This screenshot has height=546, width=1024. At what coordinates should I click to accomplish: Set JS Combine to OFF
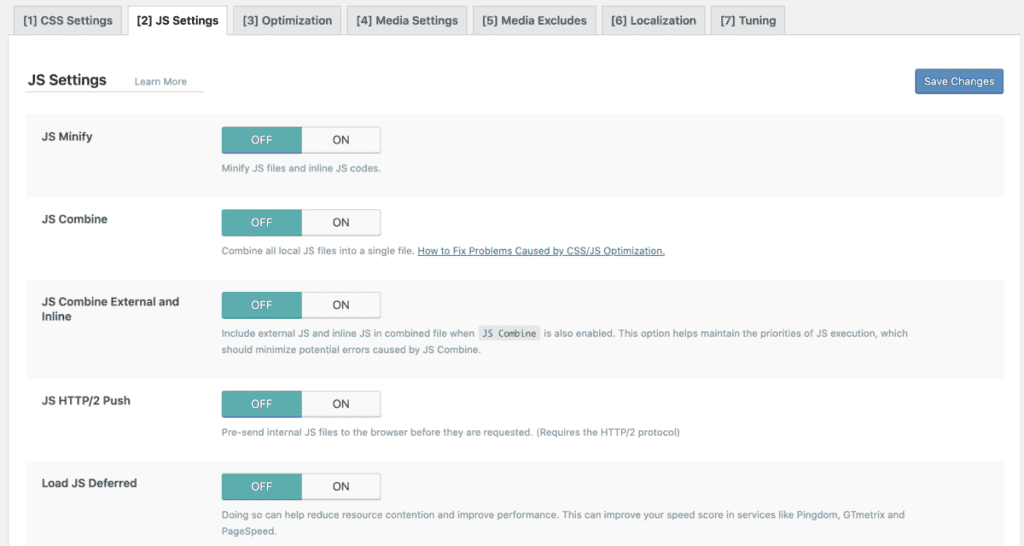click(x=261, y=222)
